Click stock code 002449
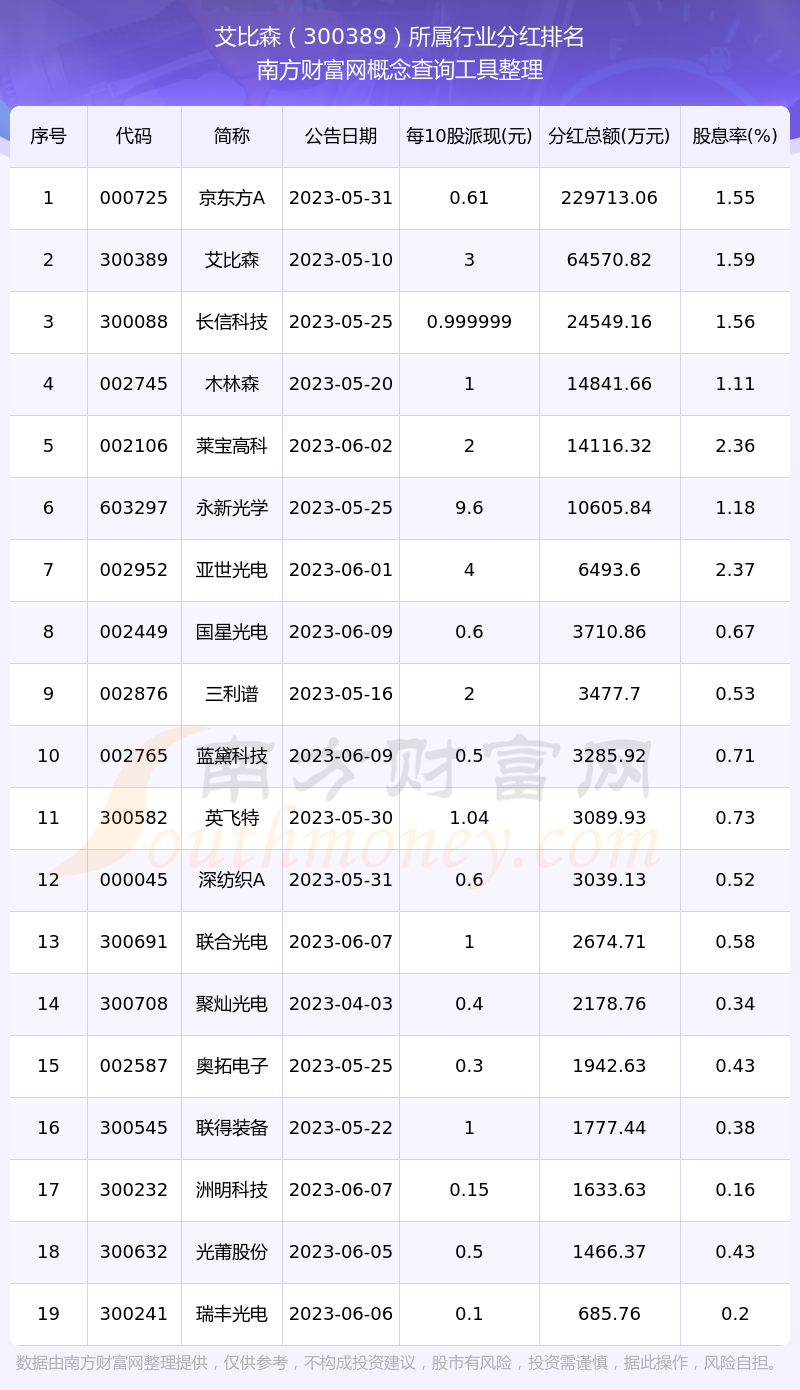Screen dimensions: 800x1390 click(x=134, y=632)
